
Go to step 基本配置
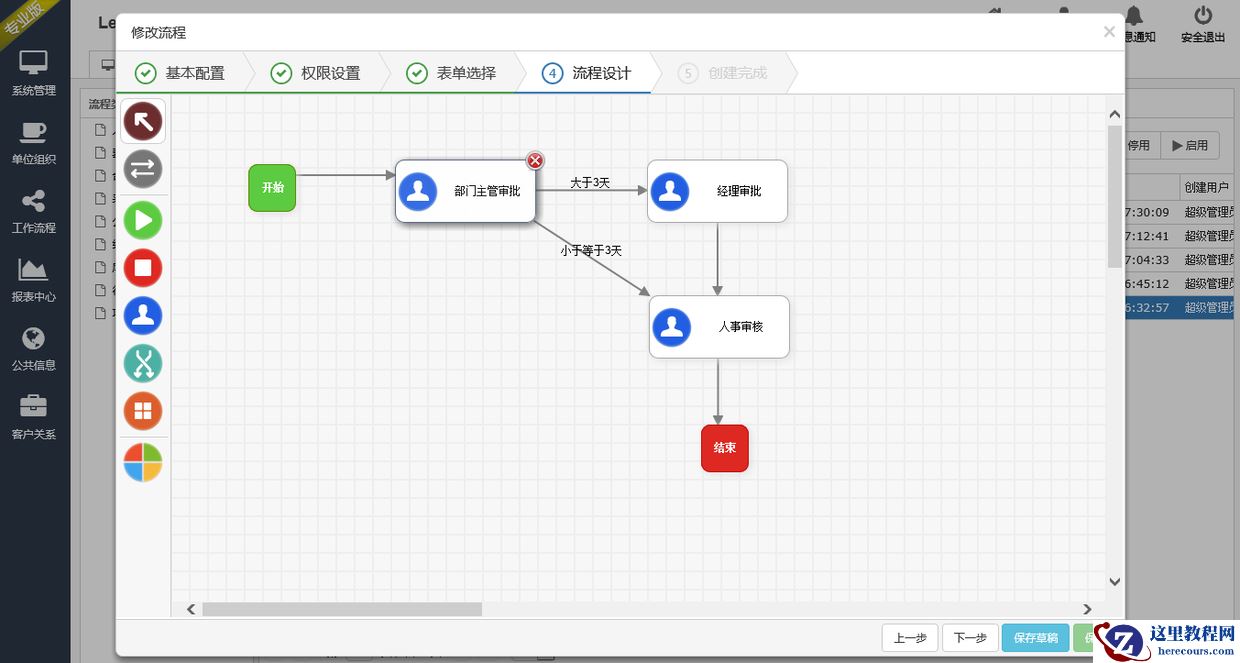[180, 73]
